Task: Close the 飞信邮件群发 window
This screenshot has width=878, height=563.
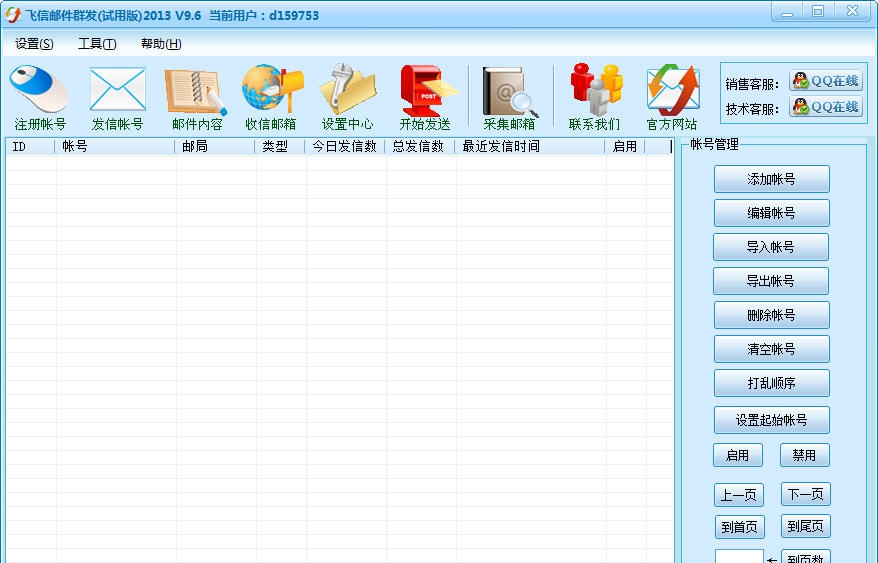Action: 853,12
